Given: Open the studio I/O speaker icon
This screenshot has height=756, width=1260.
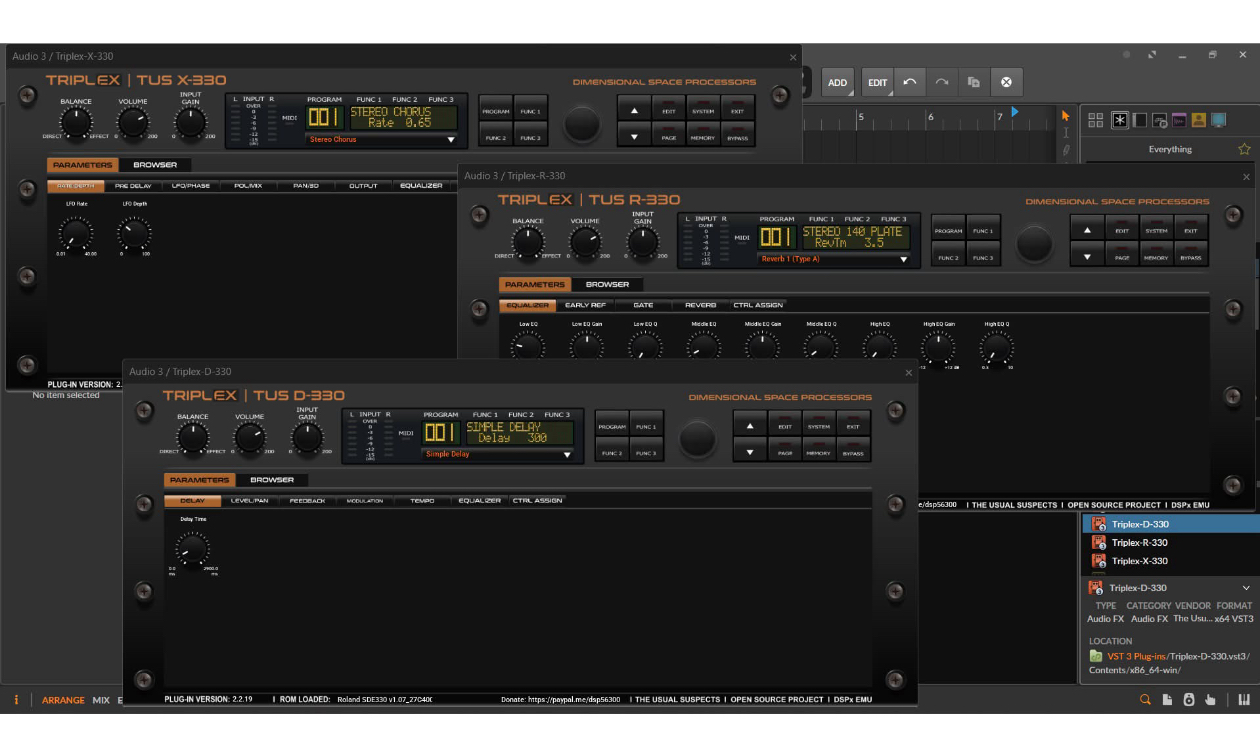Looking at the screenshot, I should pos(1189,700).
